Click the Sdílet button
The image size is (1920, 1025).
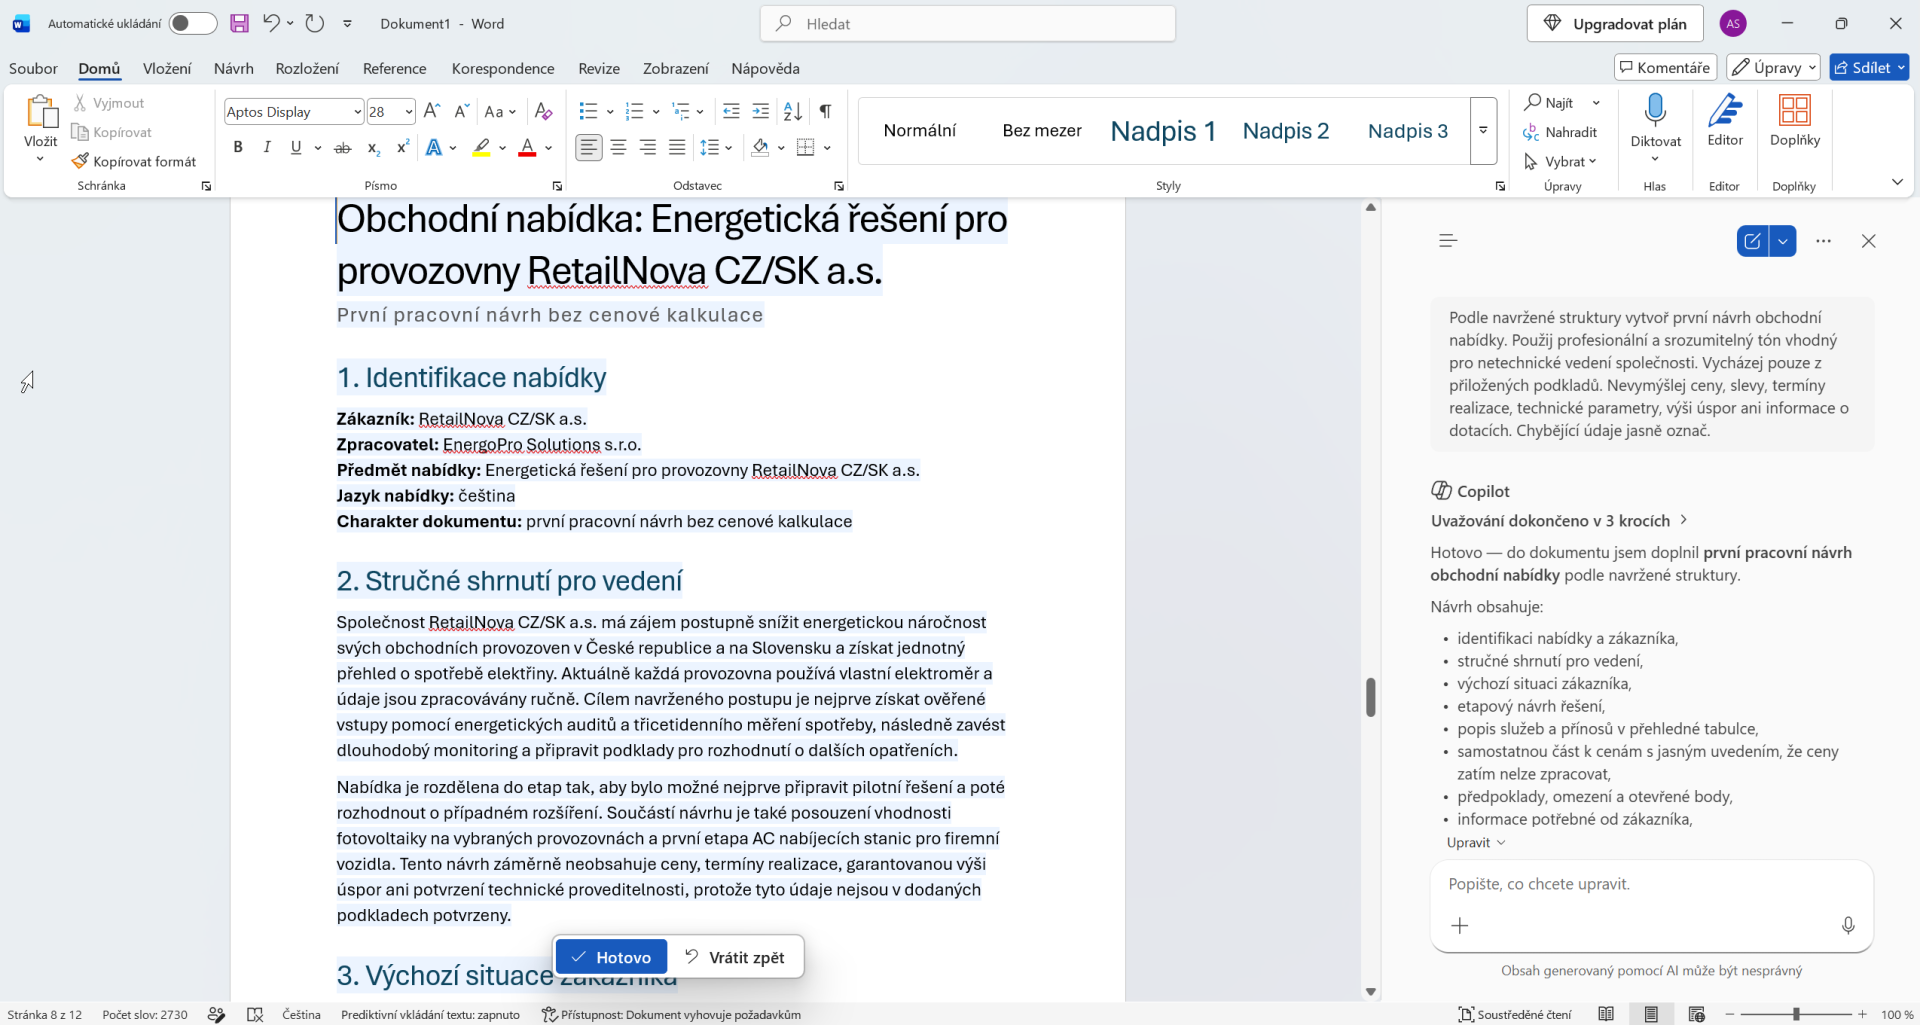pyautogui.click(x=1869, y=67)
